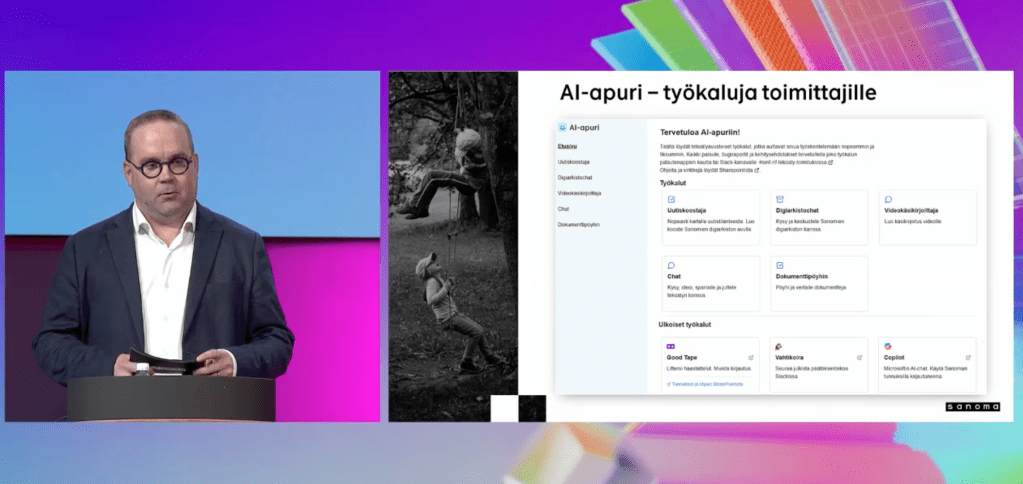Go to Digiarkistochat in the sidebar
Screen dimensions: 1023x484
[575, 177]
